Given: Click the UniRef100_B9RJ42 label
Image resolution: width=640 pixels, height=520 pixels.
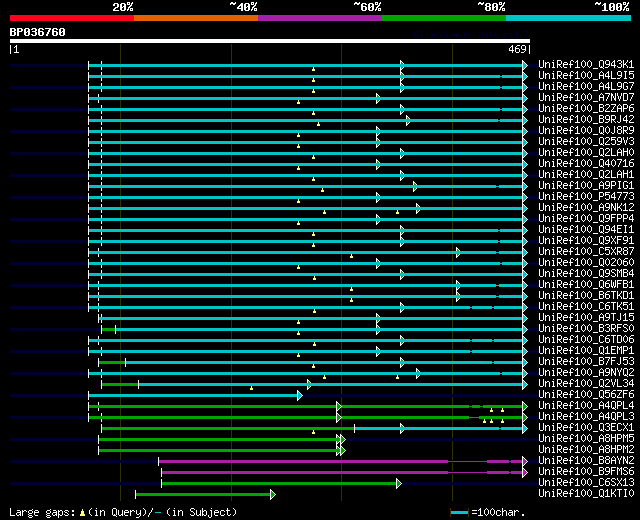Looking at the screenshot, I should click(586, 120).
